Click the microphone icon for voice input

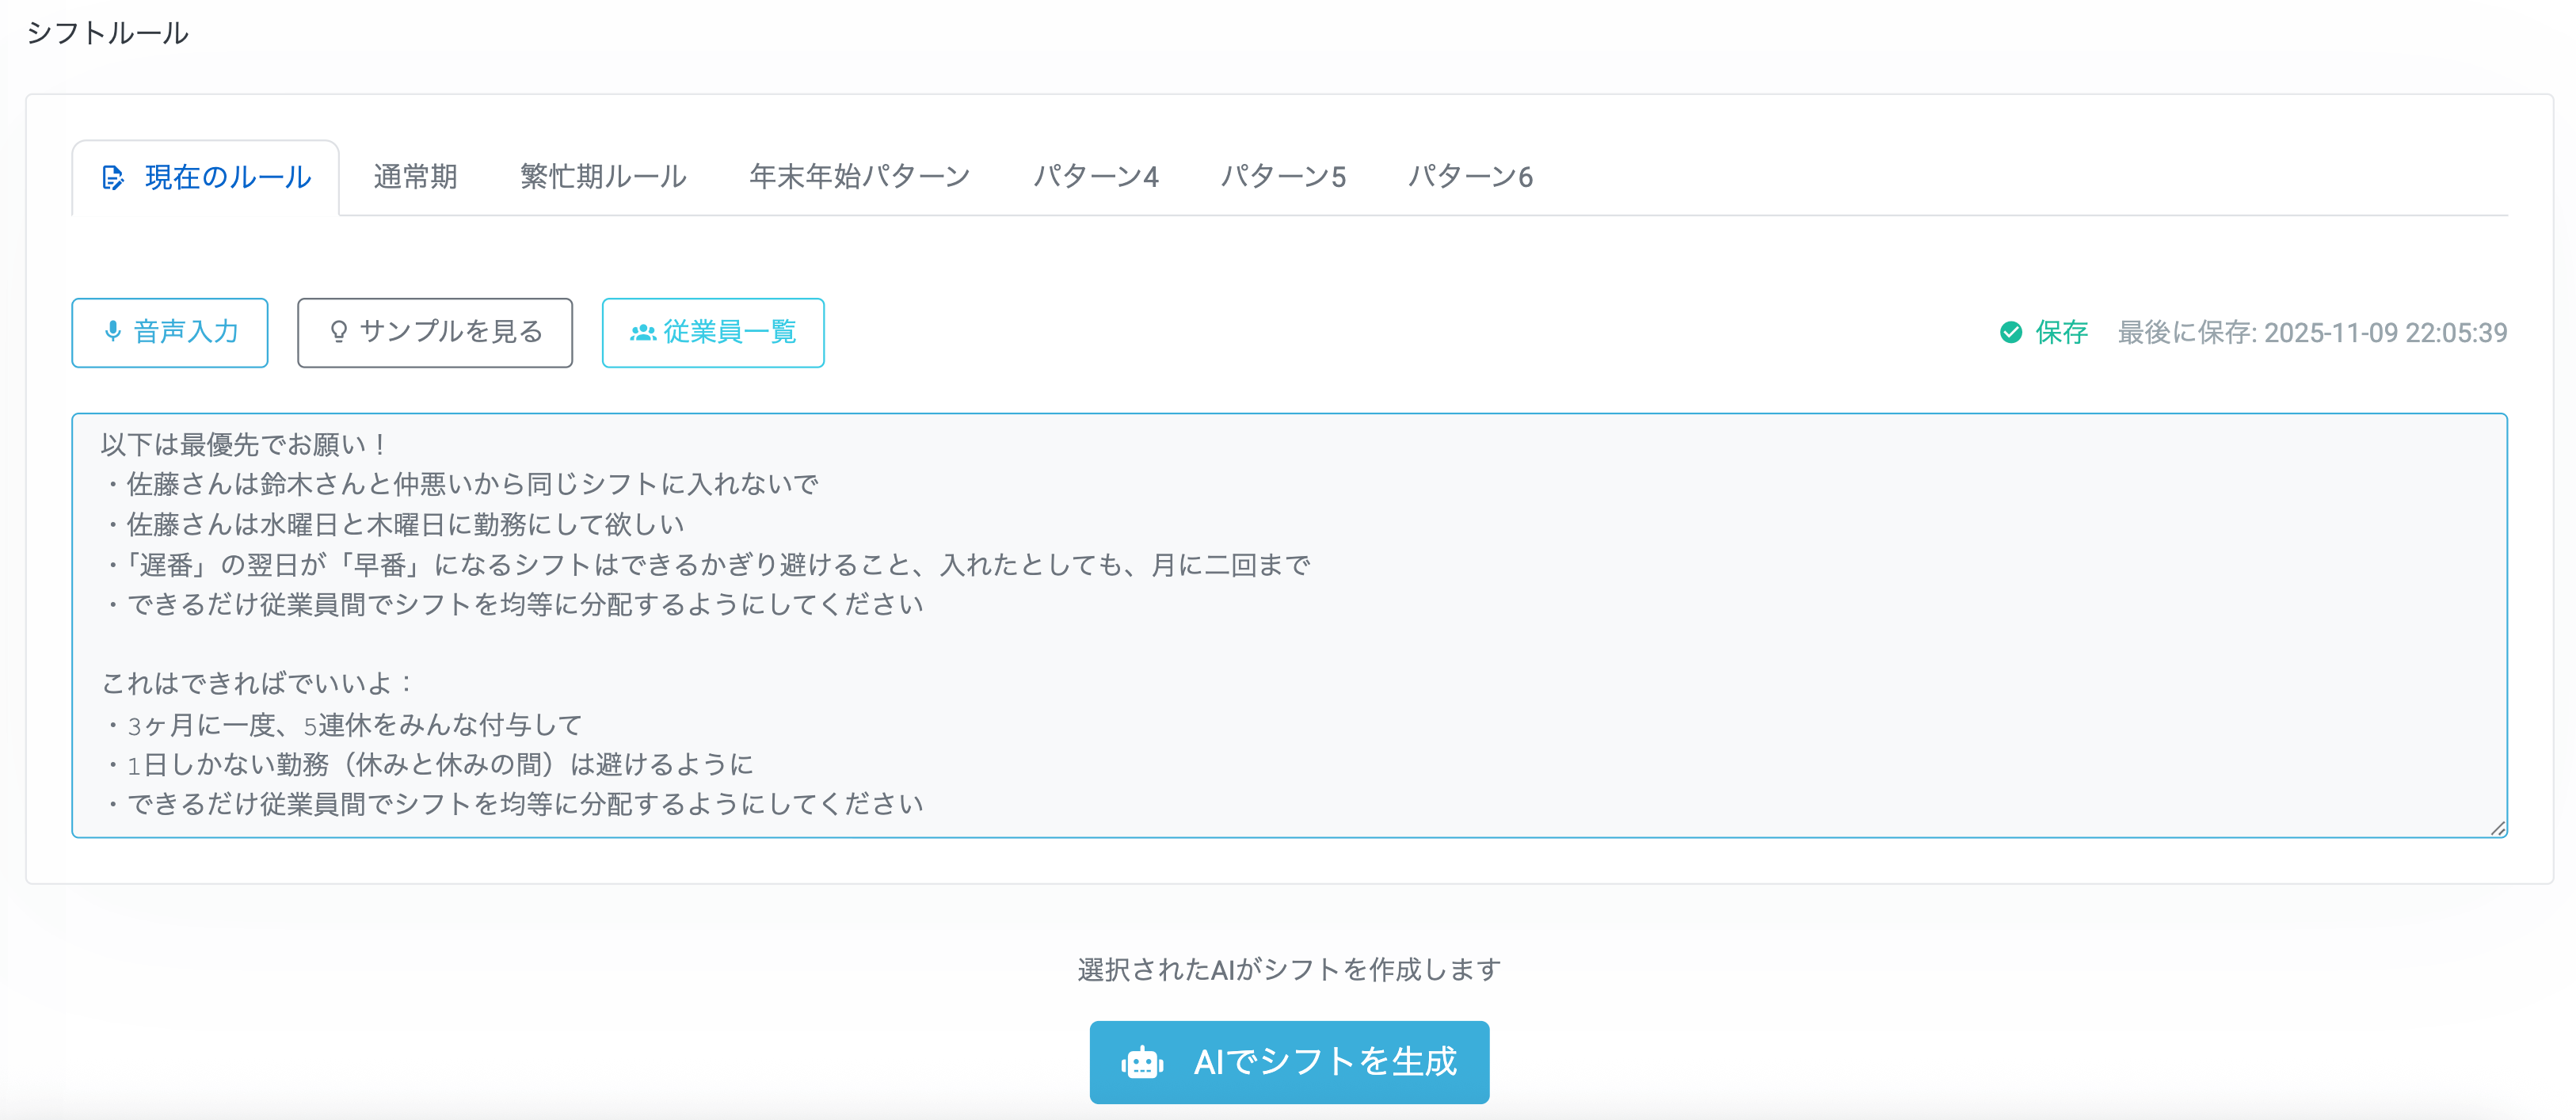[113, 333]
